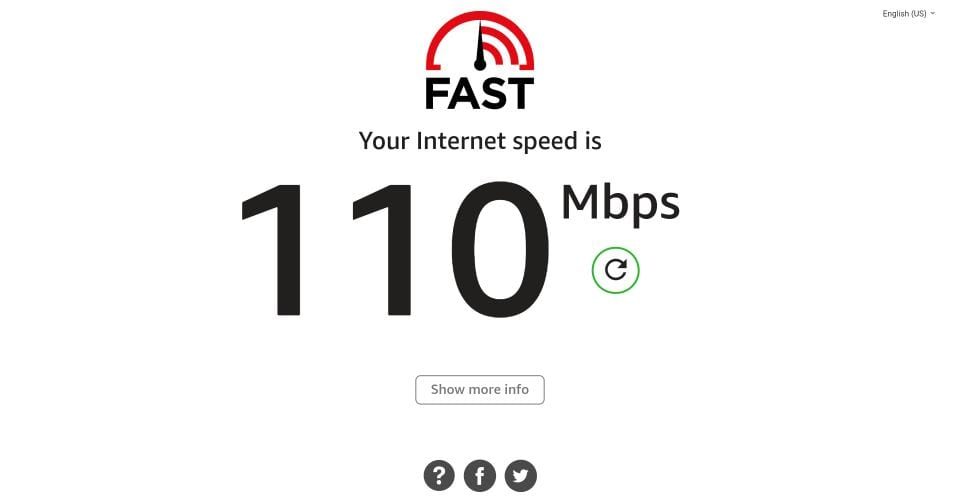960x496 pixels.
Task: Open the English (US) language dropdown
Action: tap(909, 13)
